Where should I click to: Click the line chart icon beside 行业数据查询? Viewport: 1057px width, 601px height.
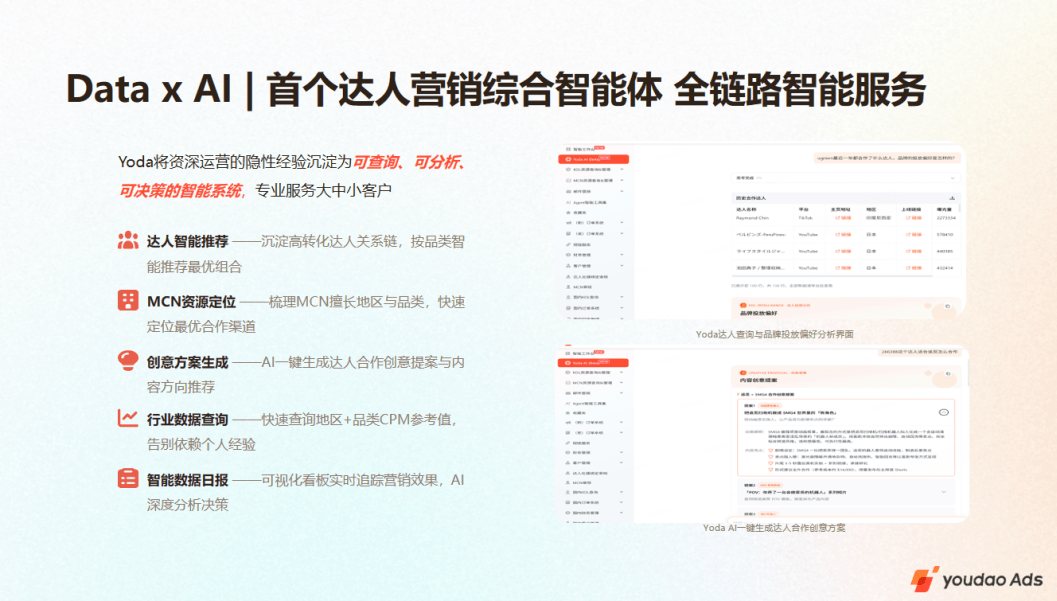[127, 418]
